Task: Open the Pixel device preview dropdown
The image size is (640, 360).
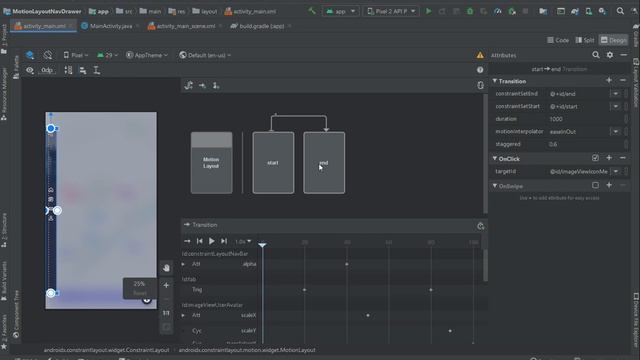Action: pyautogui.click(x=76, y=55)
